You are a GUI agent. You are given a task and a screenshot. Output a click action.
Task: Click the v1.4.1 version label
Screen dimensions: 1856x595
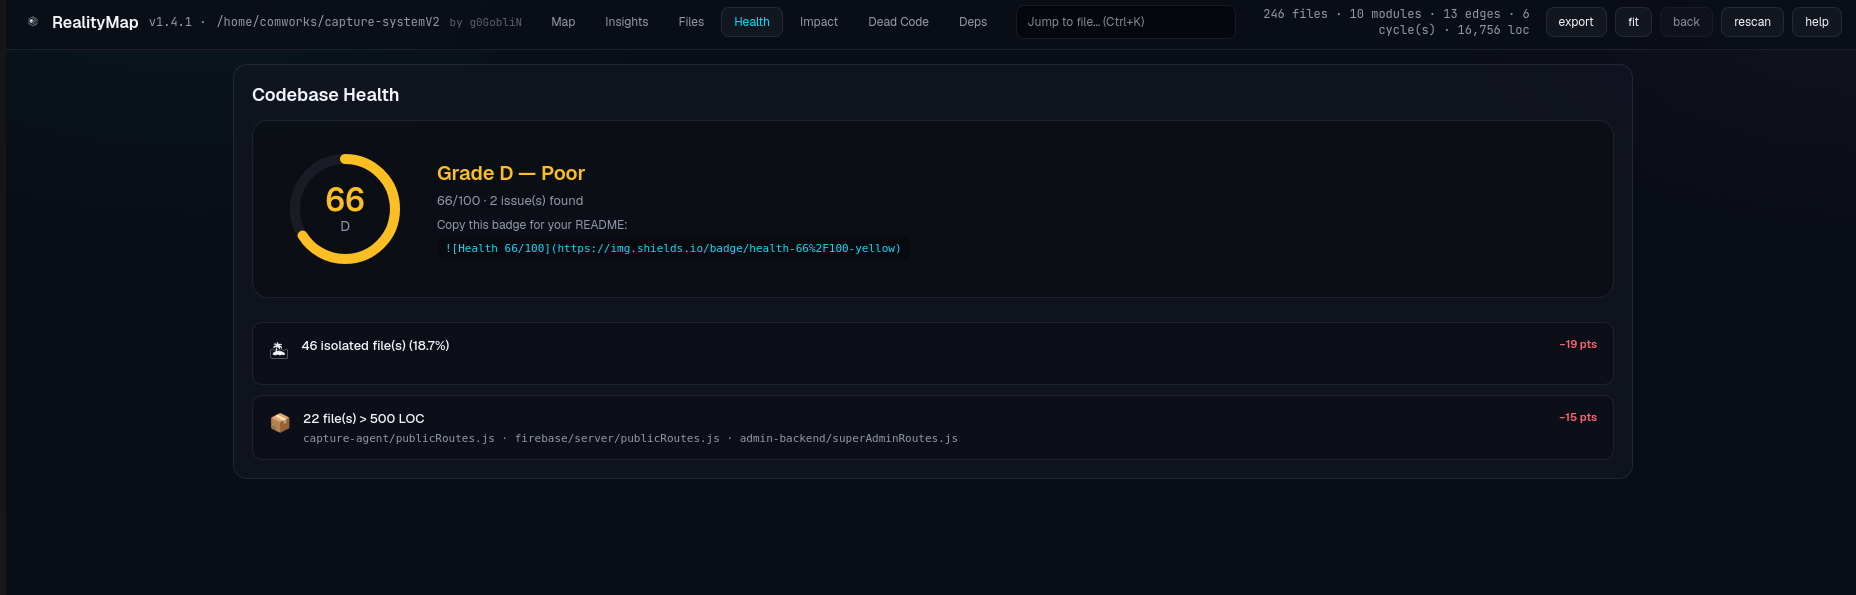tap(170, 22)
